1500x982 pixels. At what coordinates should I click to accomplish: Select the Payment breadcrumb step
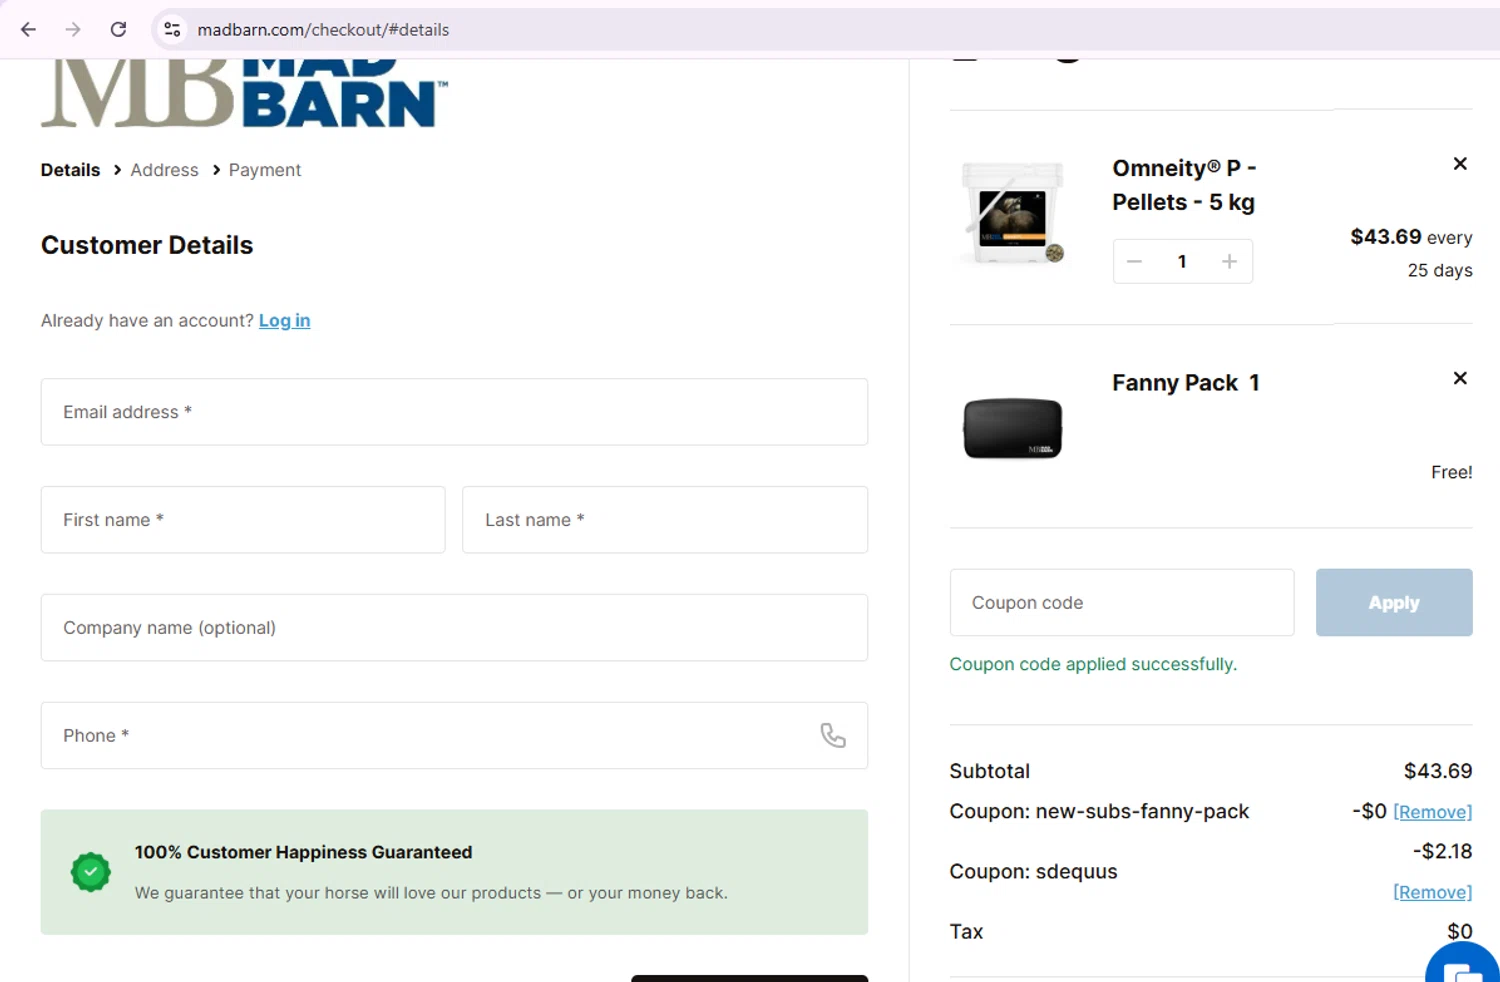264,170
